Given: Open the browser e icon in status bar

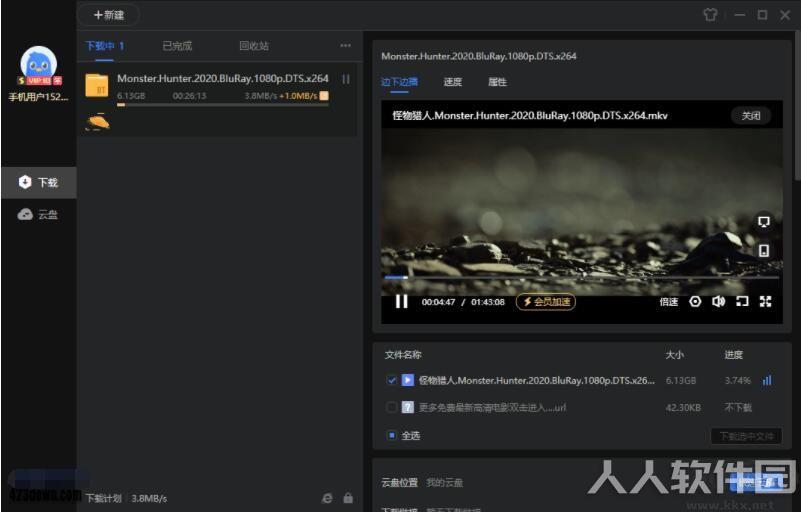Looking at the screenshot, I should coord(327,498).
